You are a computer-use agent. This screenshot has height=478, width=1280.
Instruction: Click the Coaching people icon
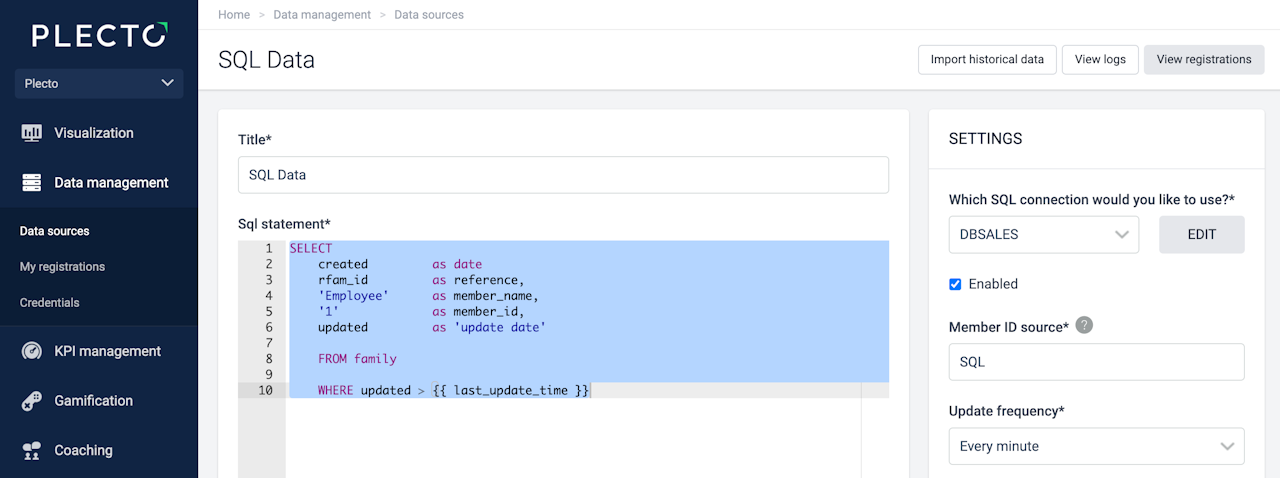coord(32,450)
